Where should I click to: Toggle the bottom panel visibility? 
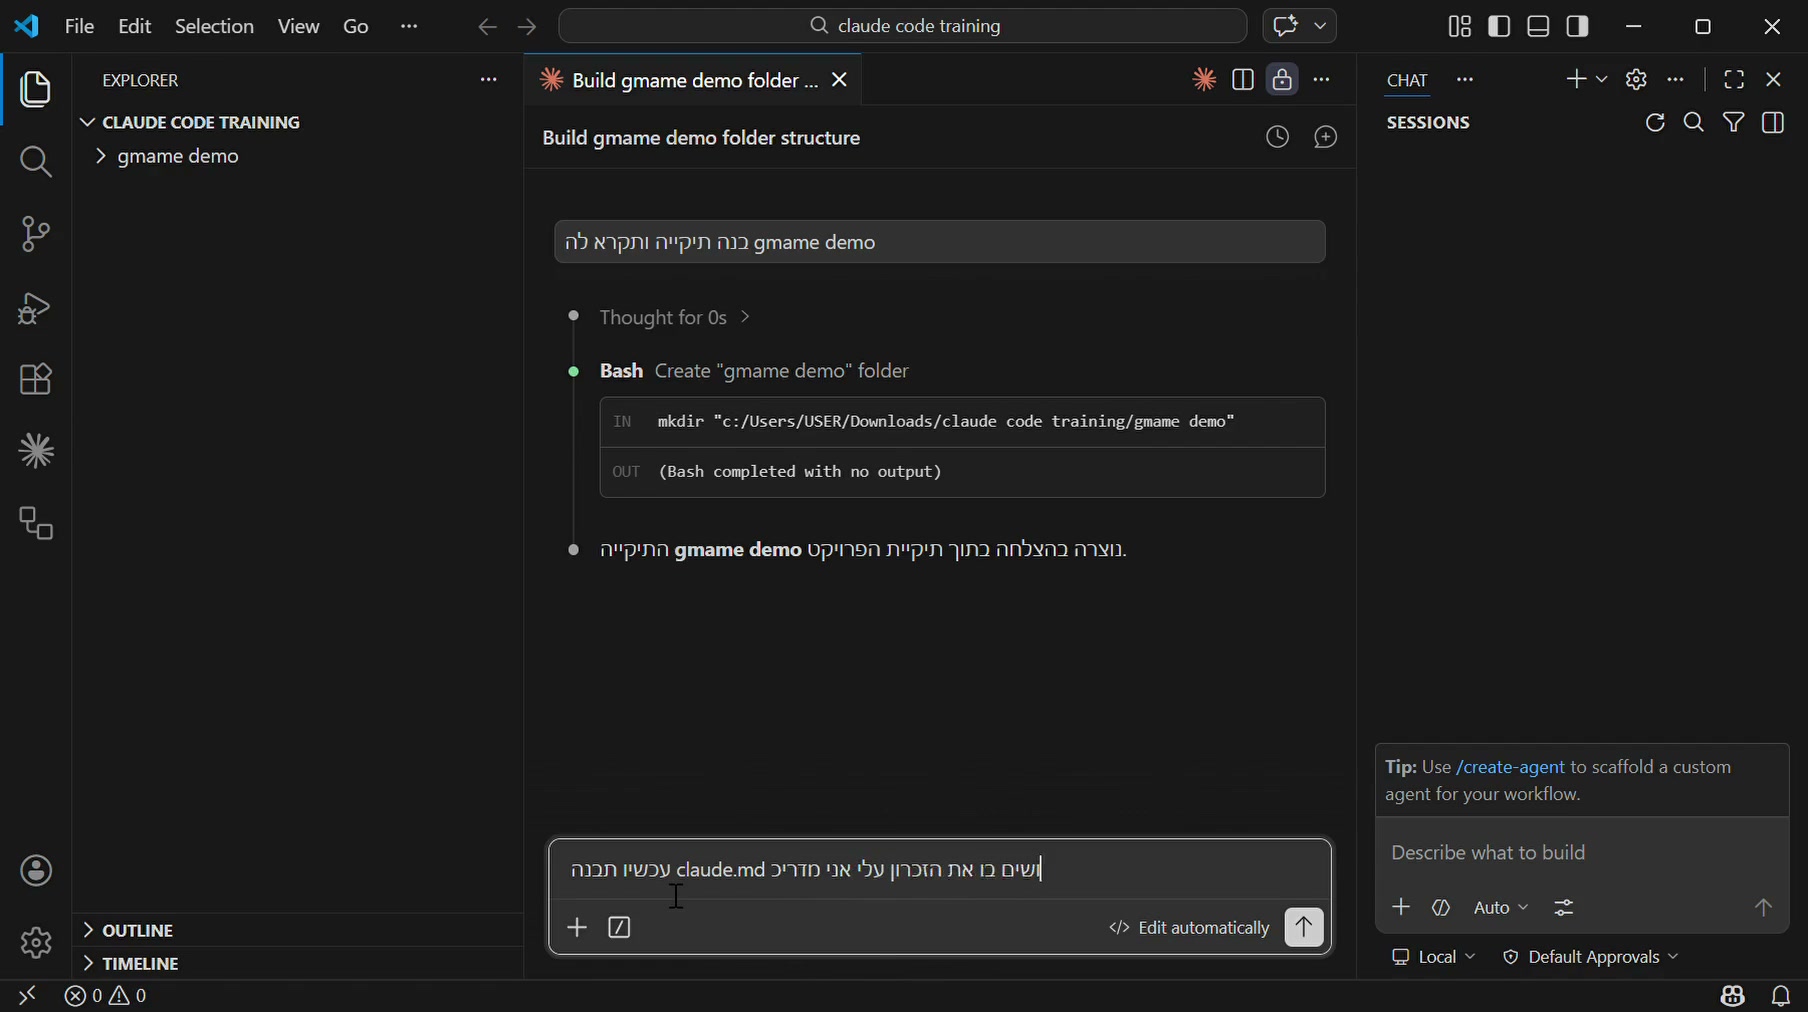(x=1539, y=27)
